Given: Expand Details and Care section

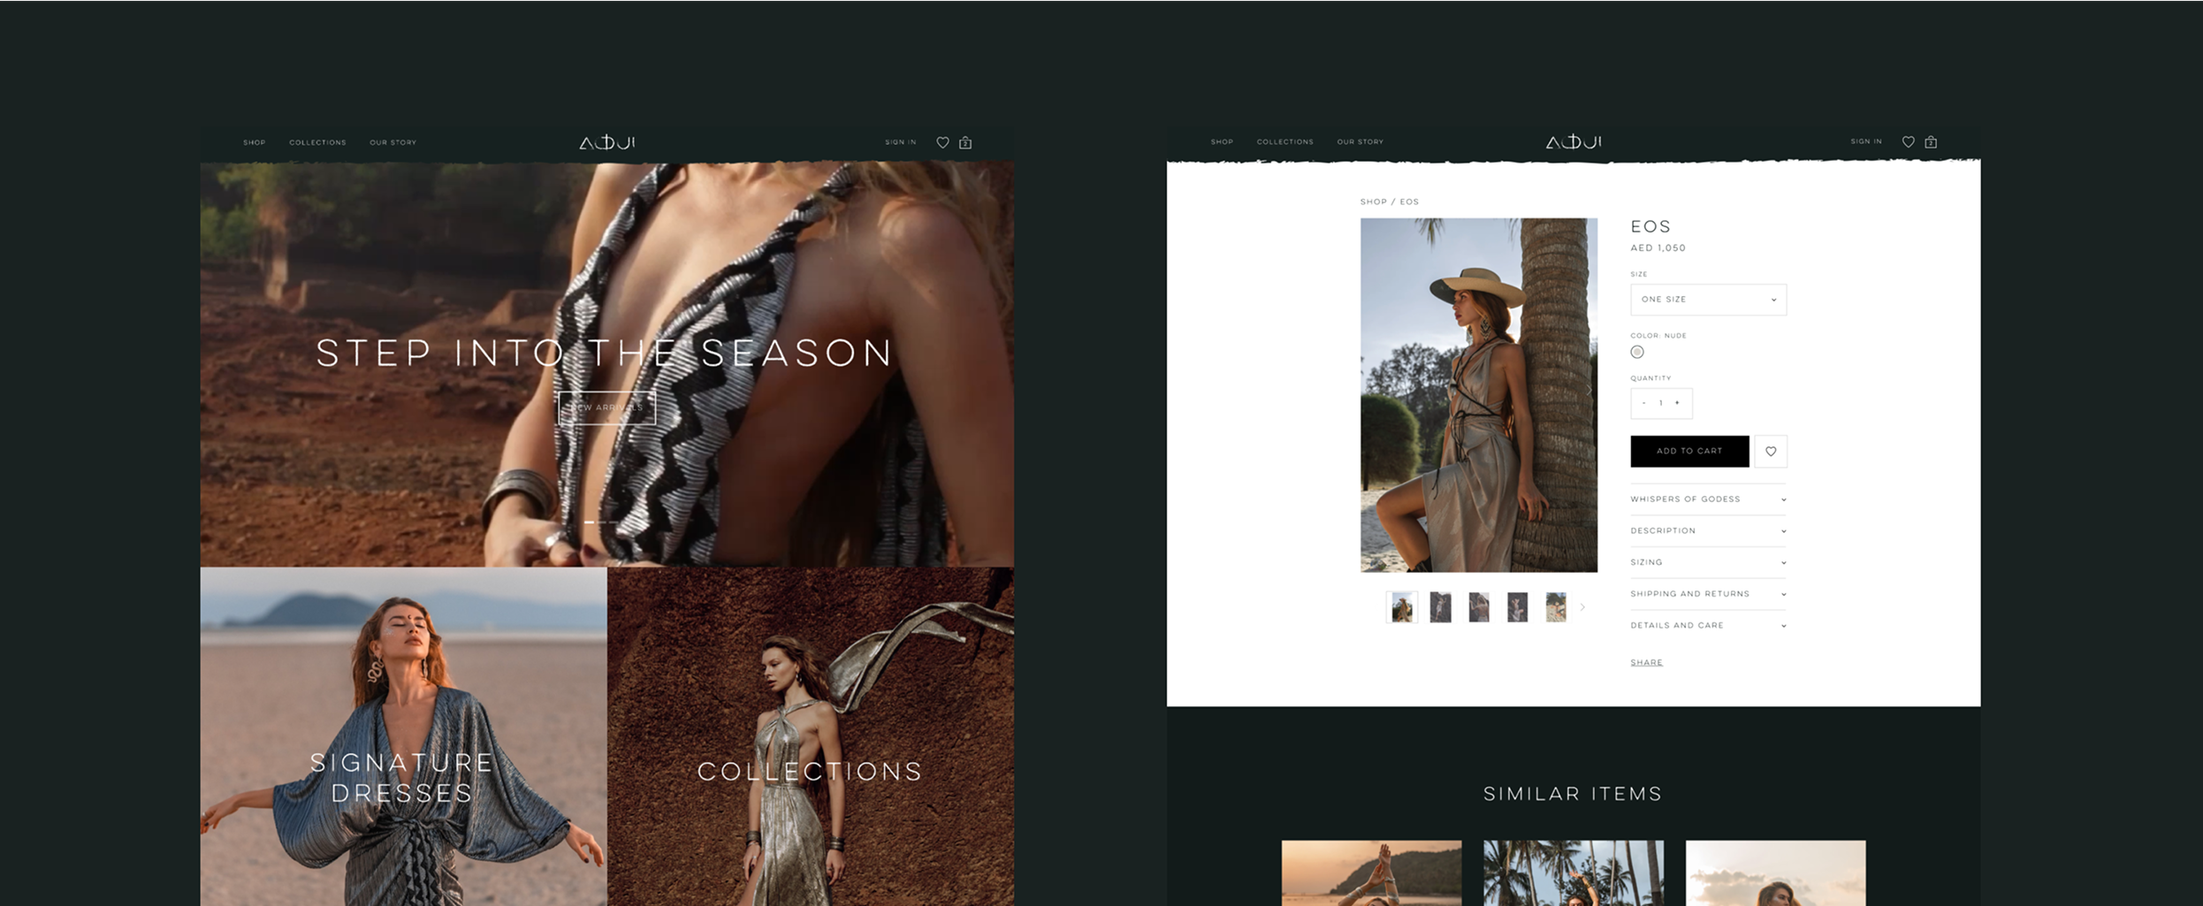Looking at the screenshot, I should pyautogui.click(x=1708, y=625).
